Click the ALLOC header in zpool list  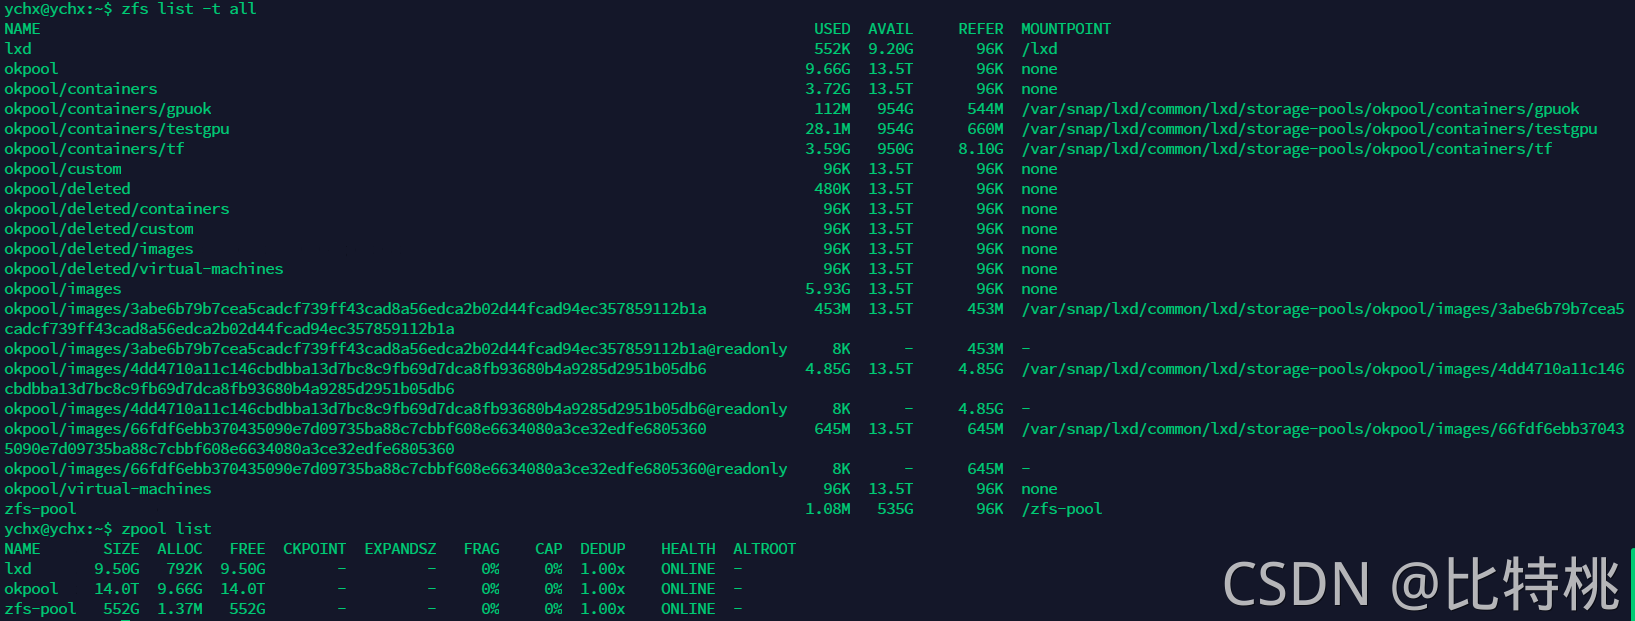[x=180, y=549]
